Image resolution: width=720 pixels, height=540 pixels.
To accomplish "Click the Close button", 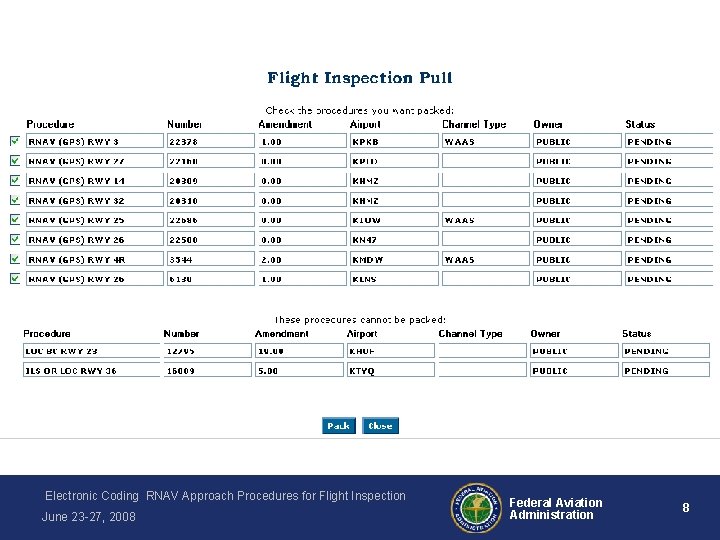I will click(x=380, y=426).
